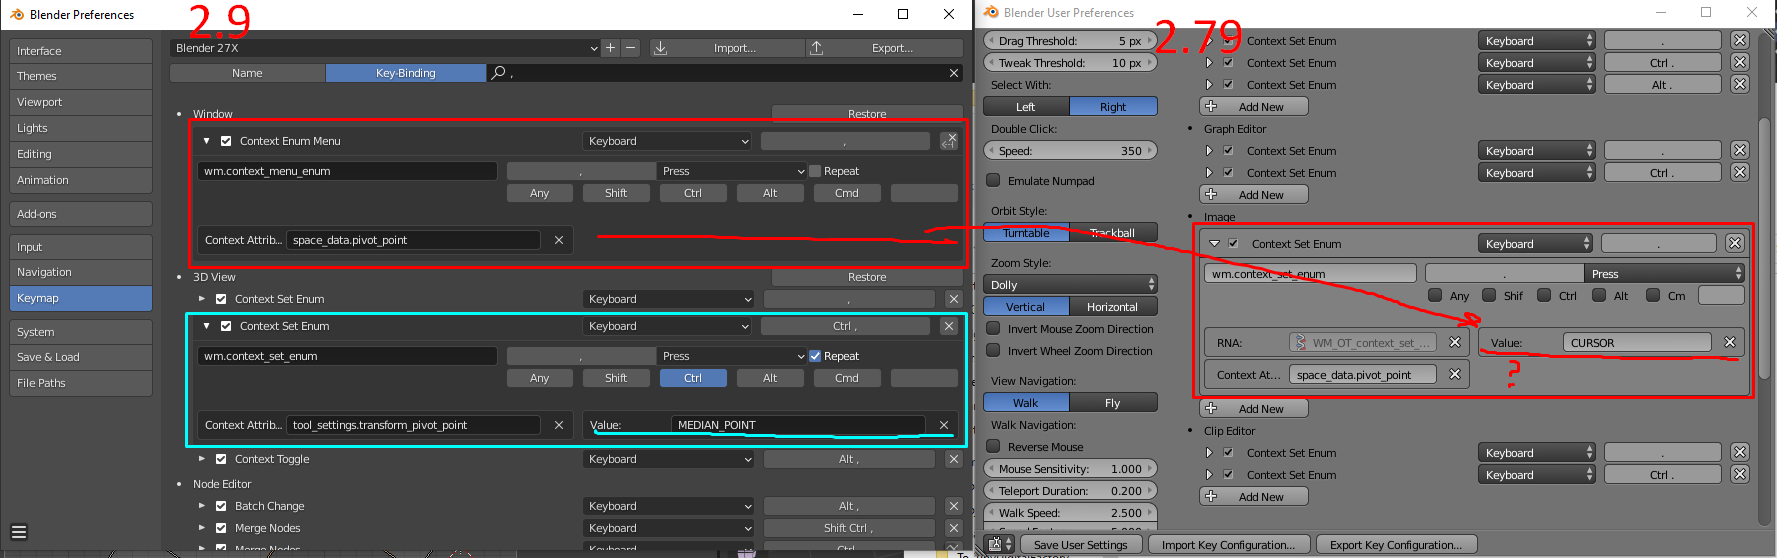This screenshot has width=1777, height=558.
Task: Click the minus icon to remove the keymap preset
Action: (x=630, y=48)
